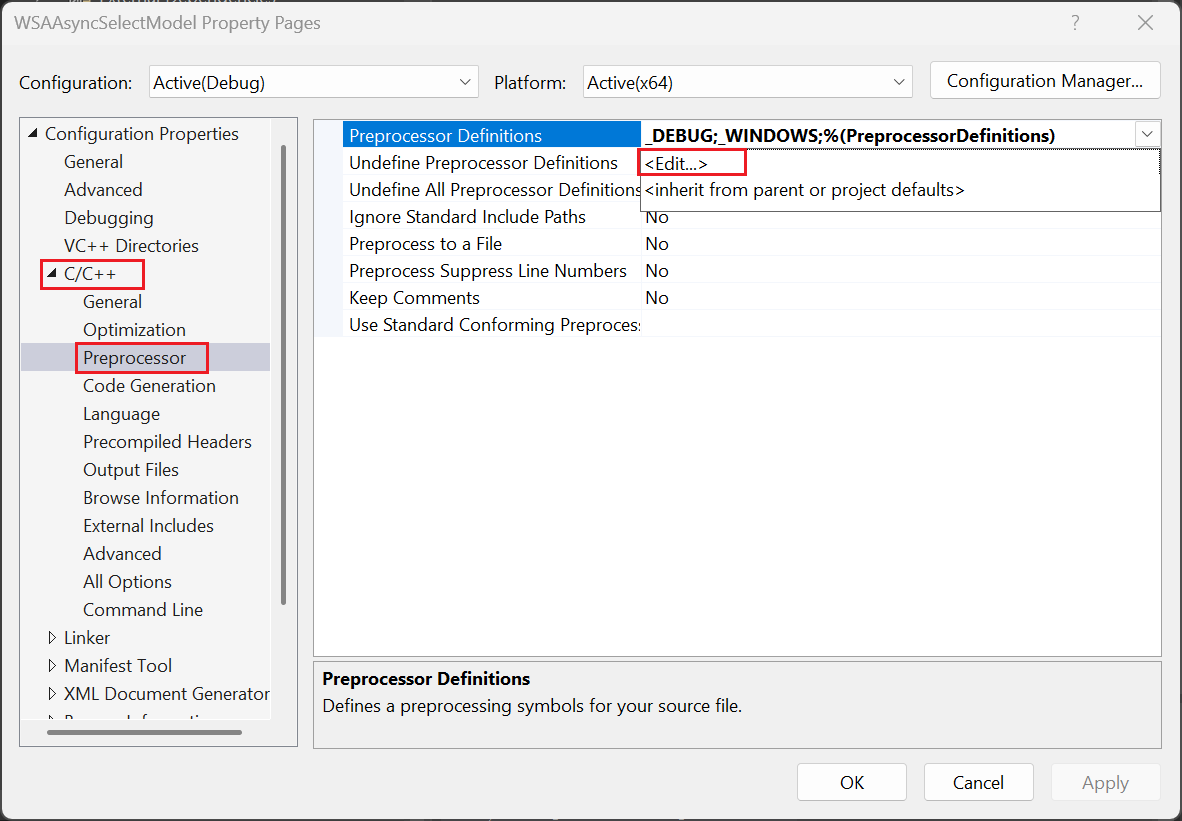Expand XML Document Generator node
Screen dimensions: 1182x821
[53, 694]
